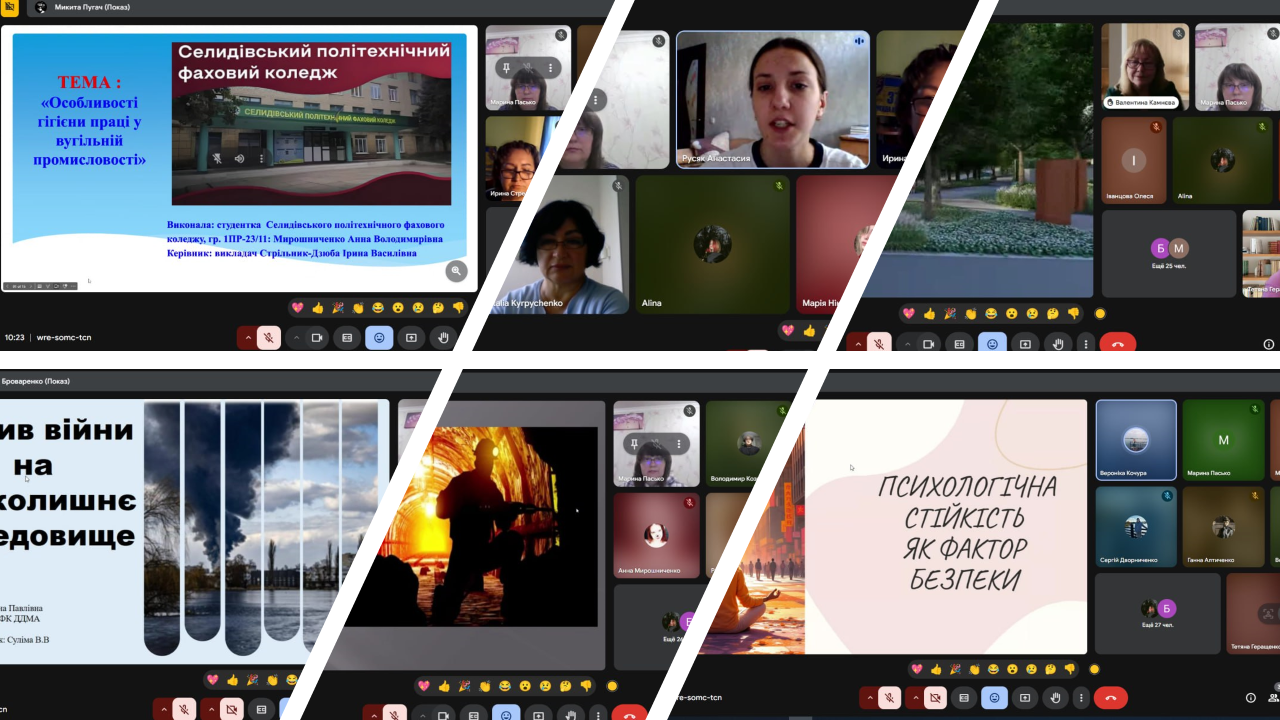This screenshot has height=720, width=1280.
Task: Open meeting info icon in Валентина Камкова call
Action: point(1269,344)
